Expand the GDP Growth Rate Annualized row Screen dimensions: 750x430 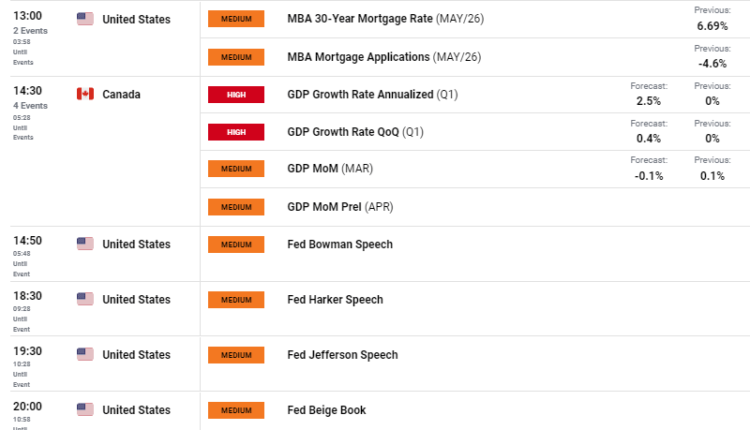tap(360, 95)
